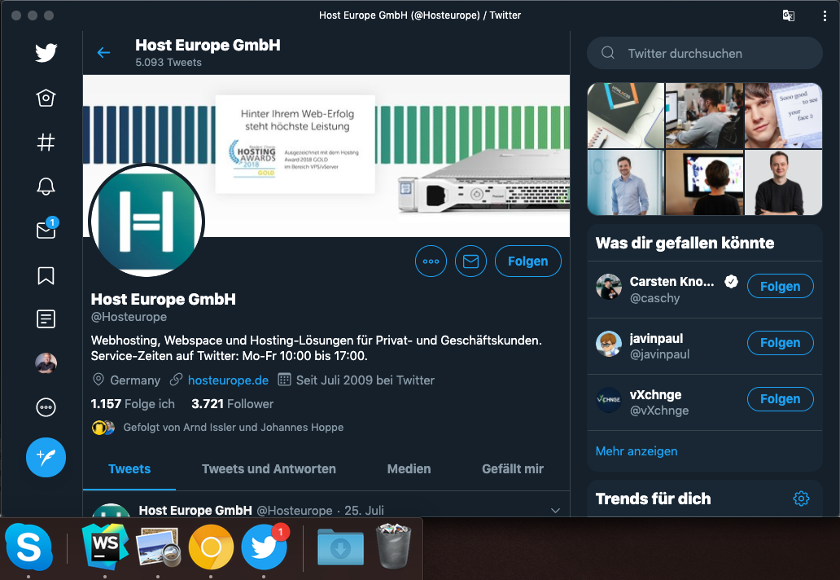Select the Tweets tab
The height and width of the screenshot is (580, 840).
pyautogui.click(x=129, y=469)
